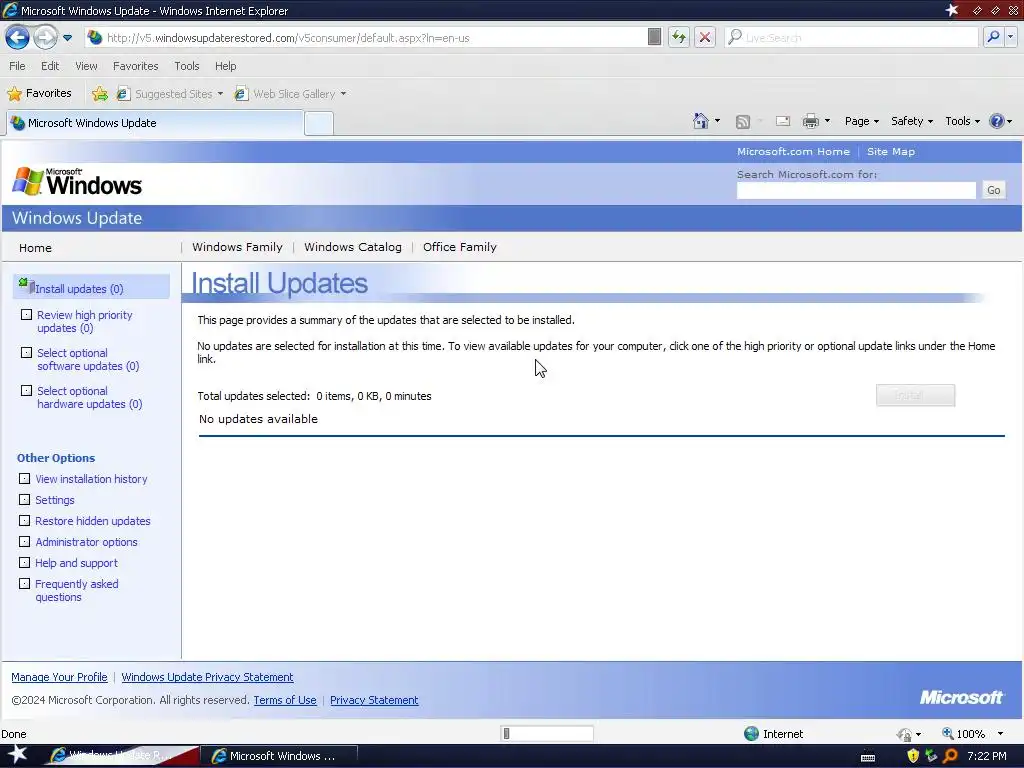
Task: Click the Print icon
Action: (810, 121)
